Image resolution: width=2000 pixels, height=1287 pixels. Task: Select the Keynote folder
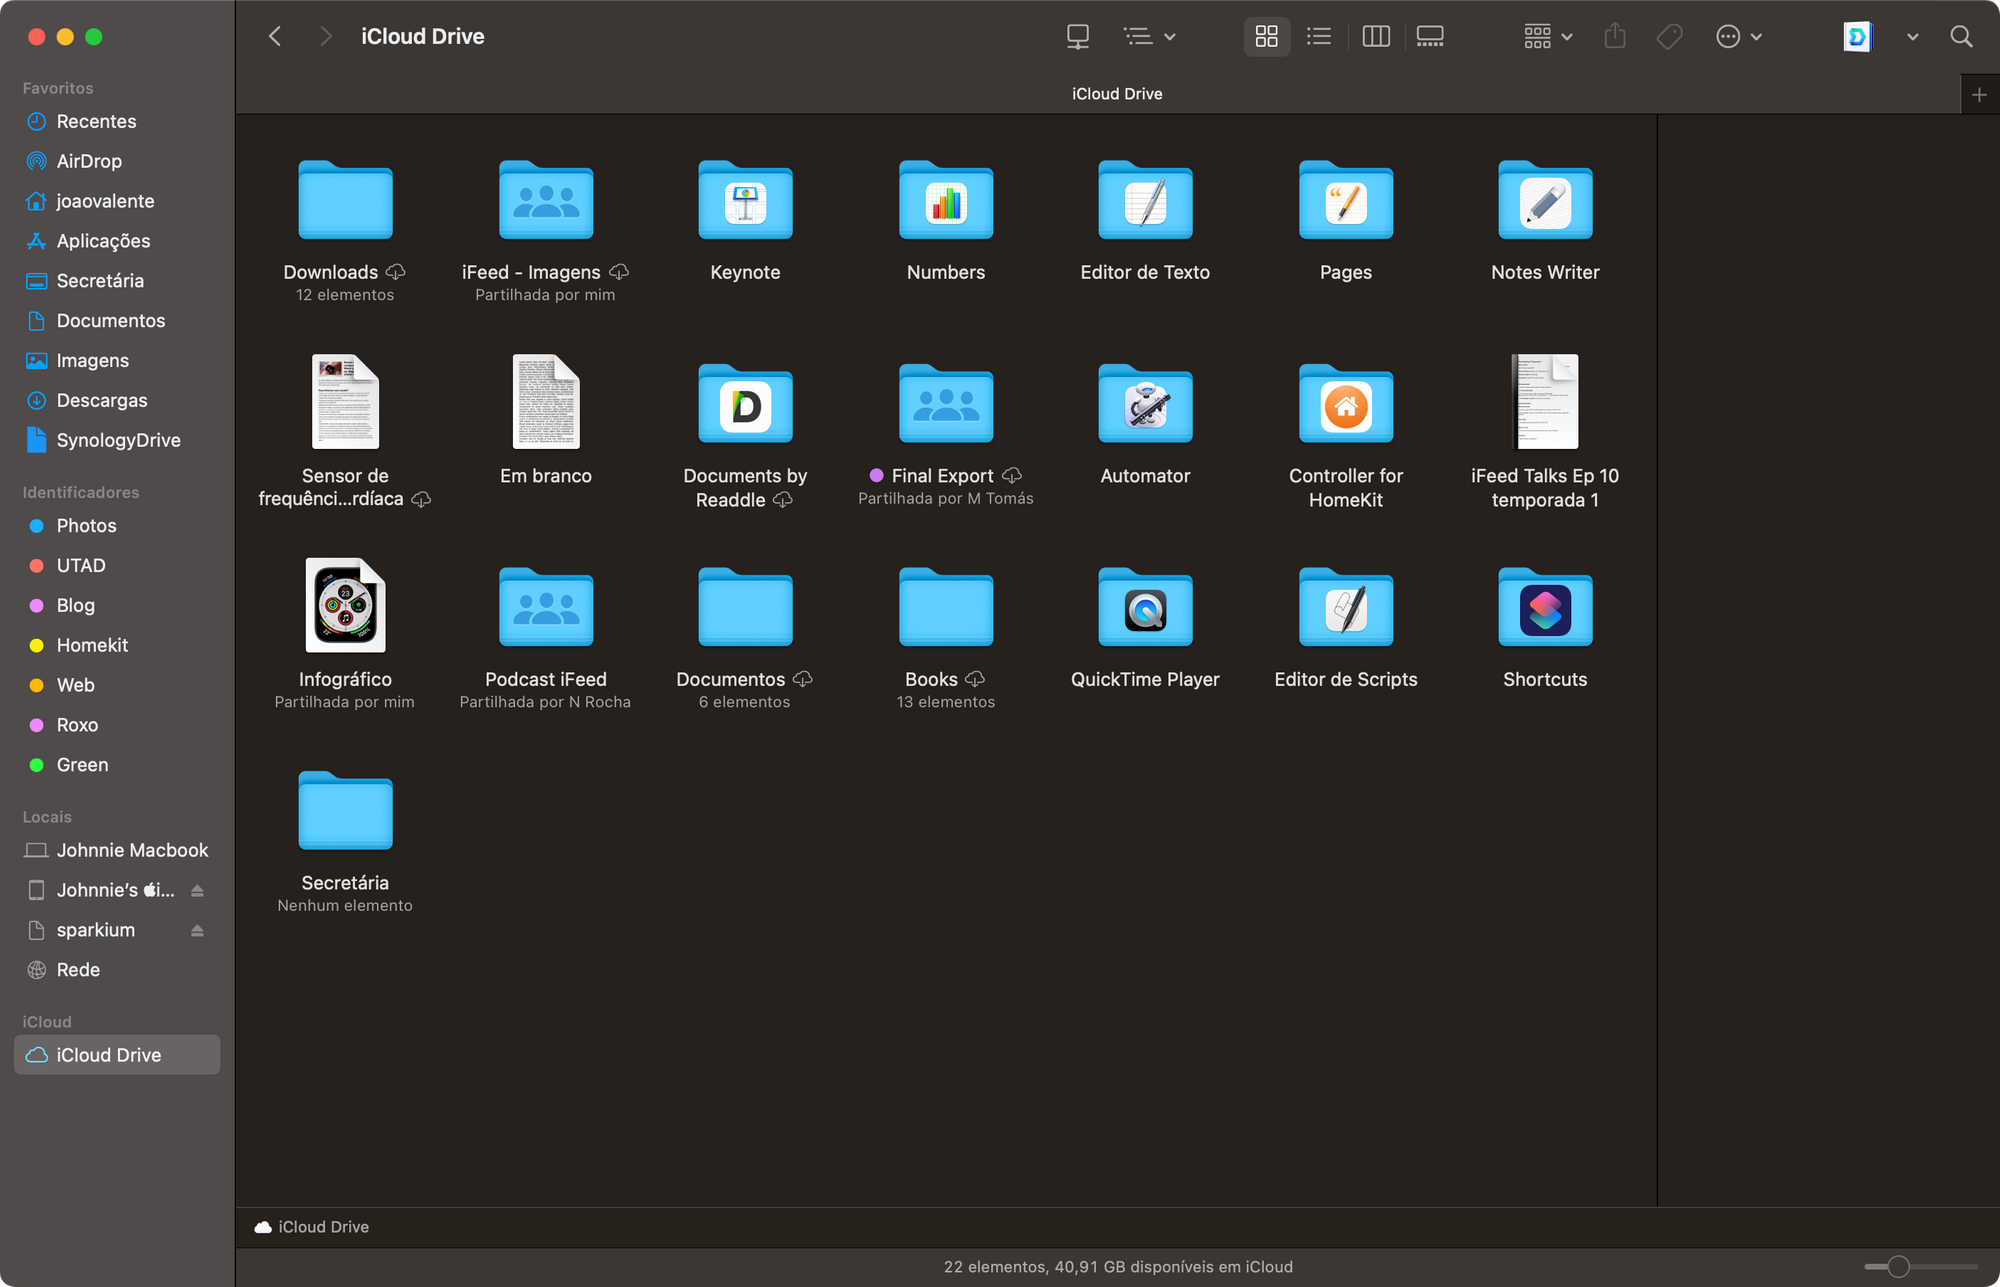(x=745, y=201)
